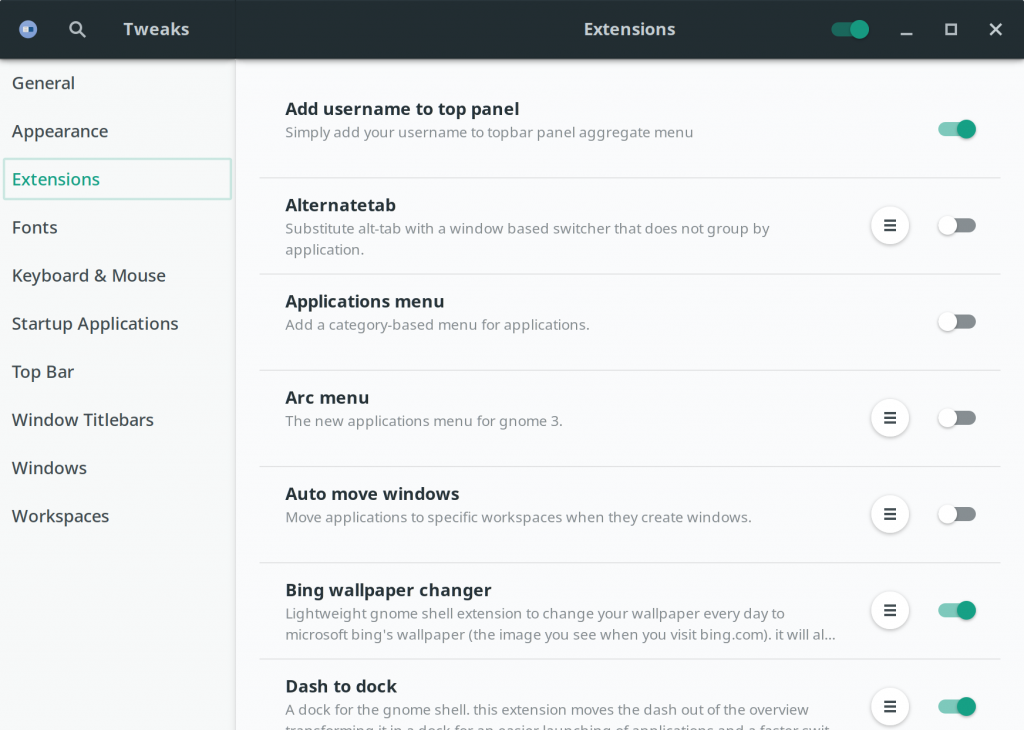The image size is (1024, 730).
Task: Turn off Add username to top panel
Action: click(956, 129)
